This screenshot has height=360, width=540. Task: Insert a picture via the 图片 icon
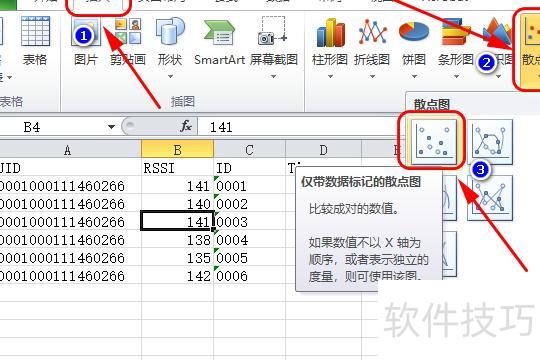(86, 32)
